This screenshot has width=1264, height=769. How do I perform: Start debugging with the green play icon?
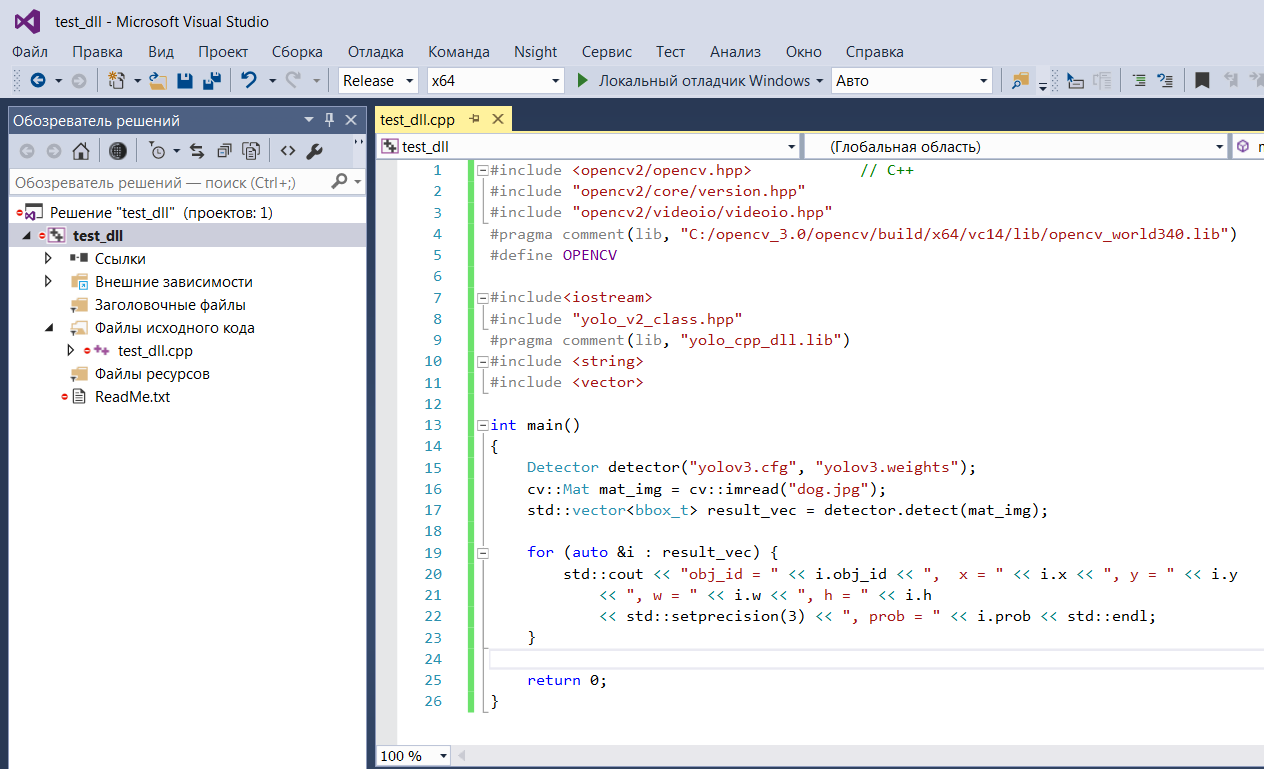[x=583, y=80]
